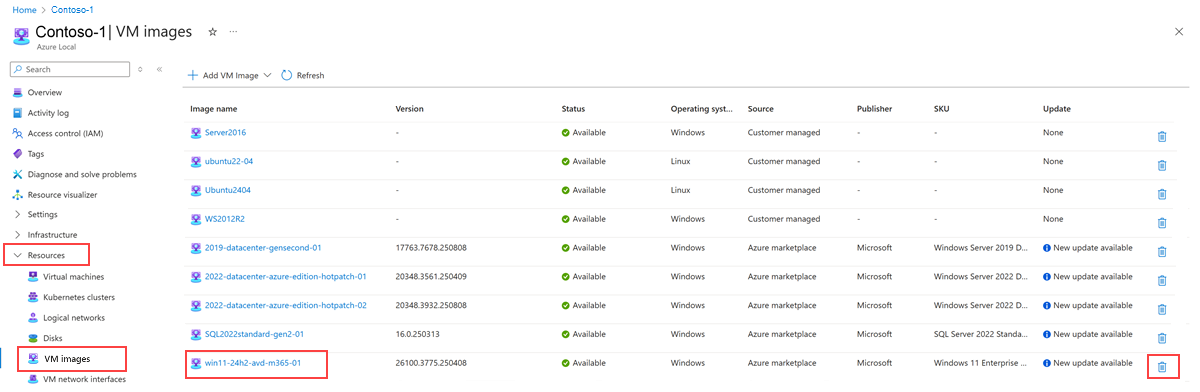Click the Tags icon in sidebar
Viewport: 1200px width, 392px height.
coord(18,154)
